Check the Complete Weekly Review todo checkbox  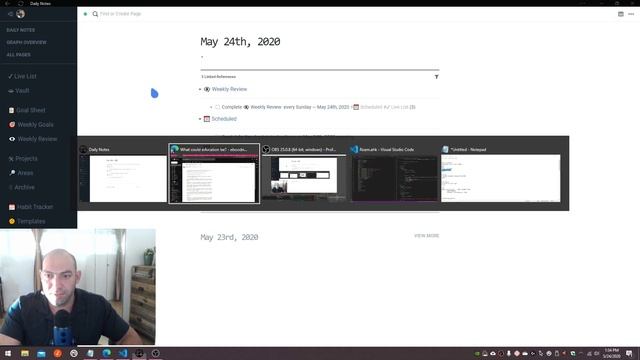coord(218,107)
